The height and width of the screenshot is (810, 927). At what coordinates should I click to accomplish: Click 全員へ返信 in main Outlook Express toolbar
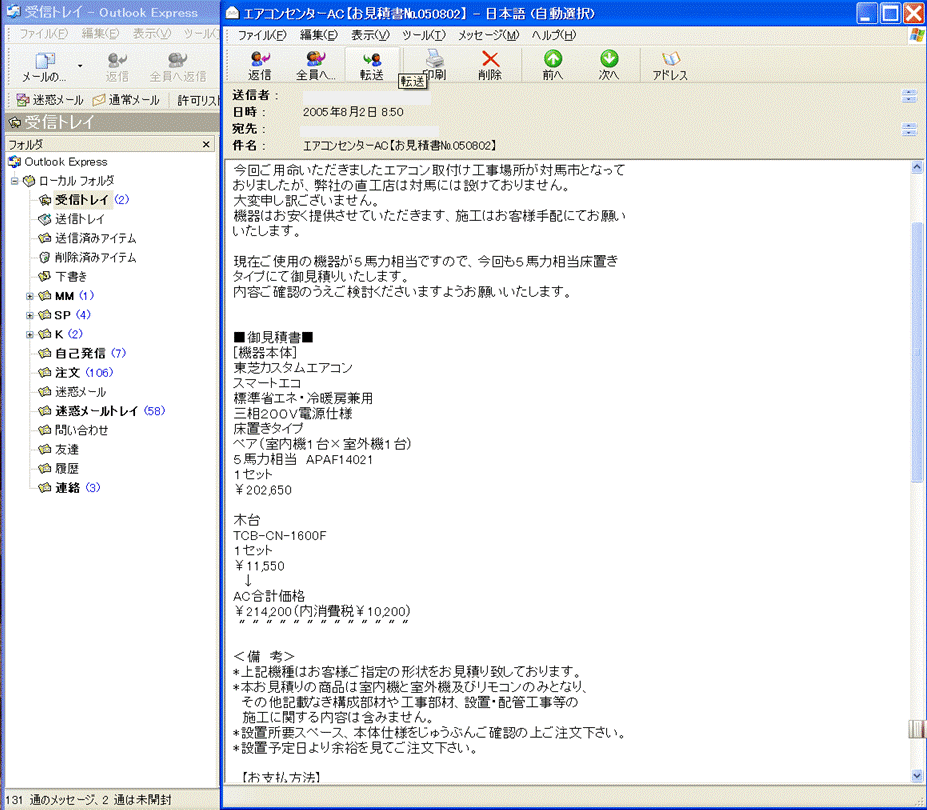click(x=178, y=67)
